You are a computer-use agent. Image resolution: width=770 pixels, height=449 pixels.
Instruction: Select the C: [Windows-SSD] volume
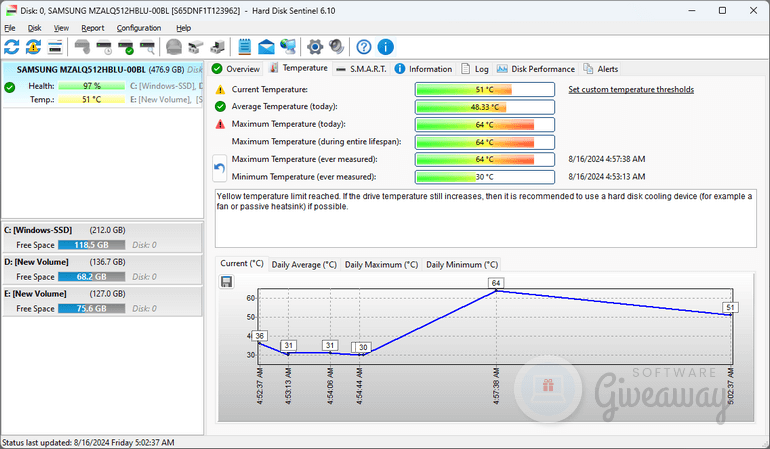tap(102, 237)
